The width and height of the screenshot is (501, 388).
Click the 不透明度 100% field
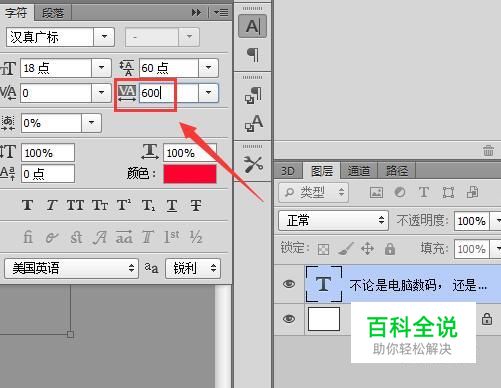pos(471,221)
